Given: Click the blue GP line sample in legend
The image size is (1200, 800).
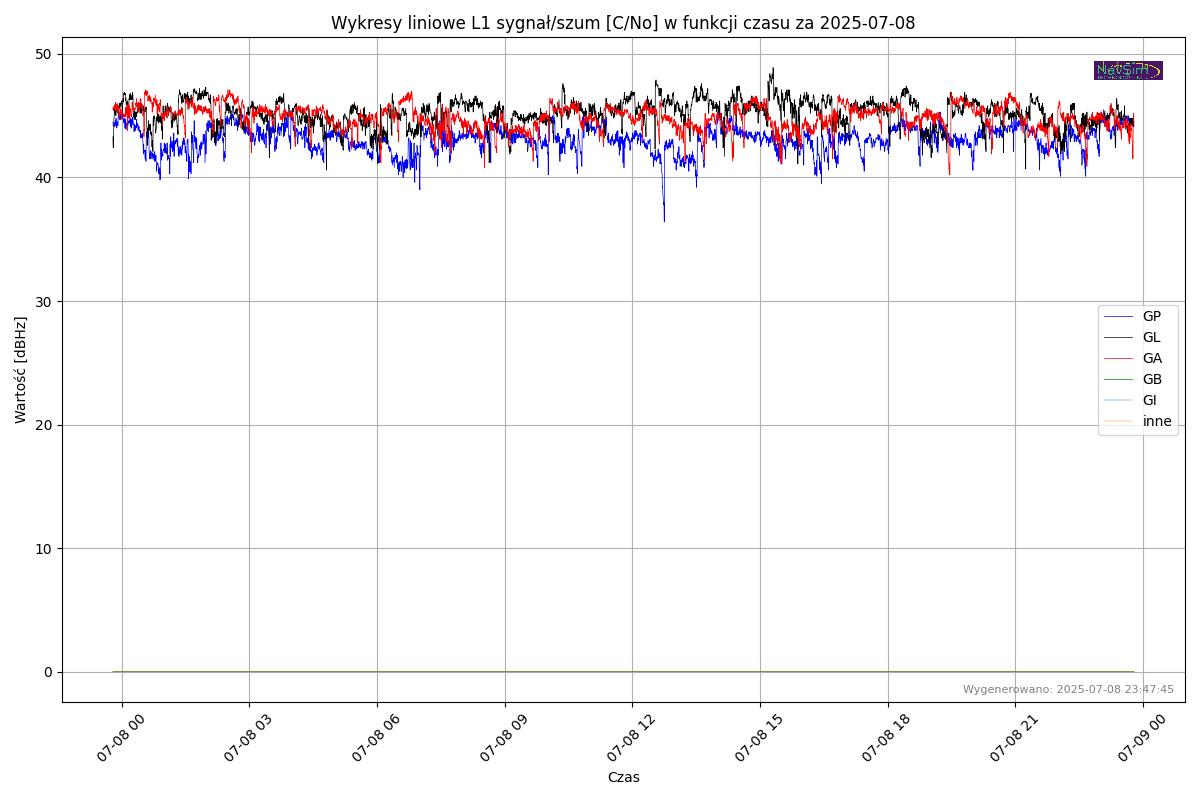Looking at the screenshot, I should [x=1118, y=316].
